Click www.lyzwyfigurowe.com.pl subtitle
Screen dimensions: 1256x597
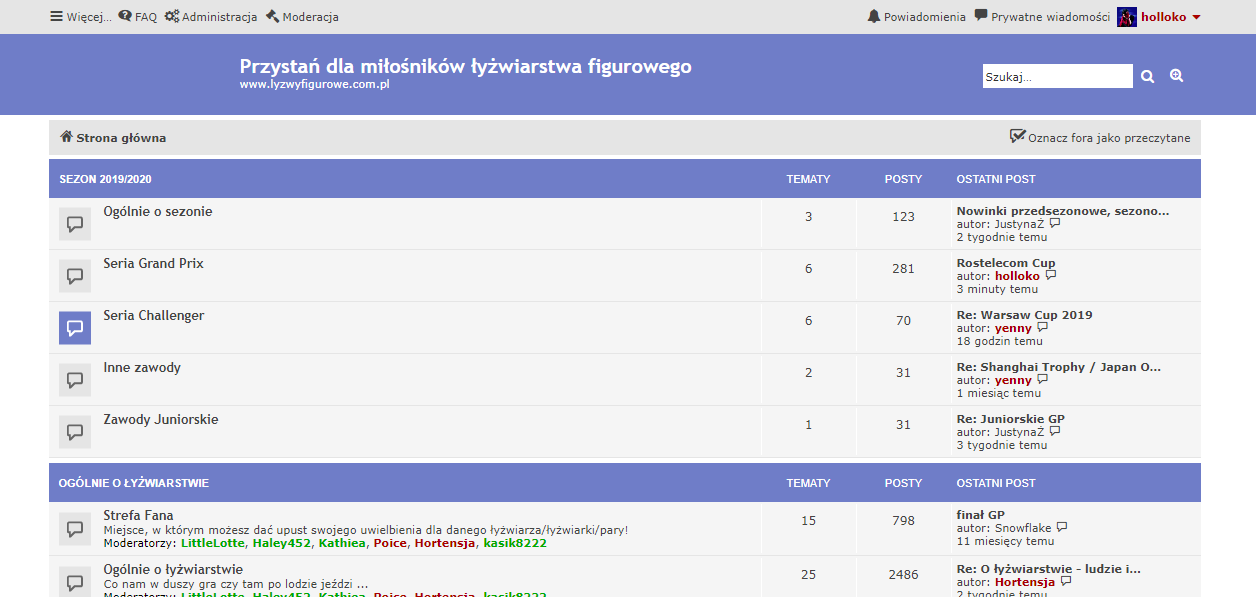click(314, 84)
